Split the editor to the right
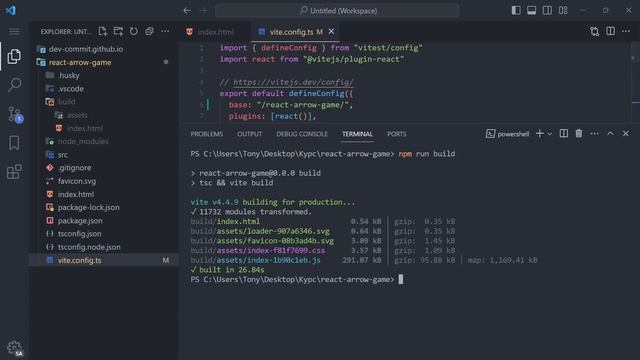 [x=610, y=31]
